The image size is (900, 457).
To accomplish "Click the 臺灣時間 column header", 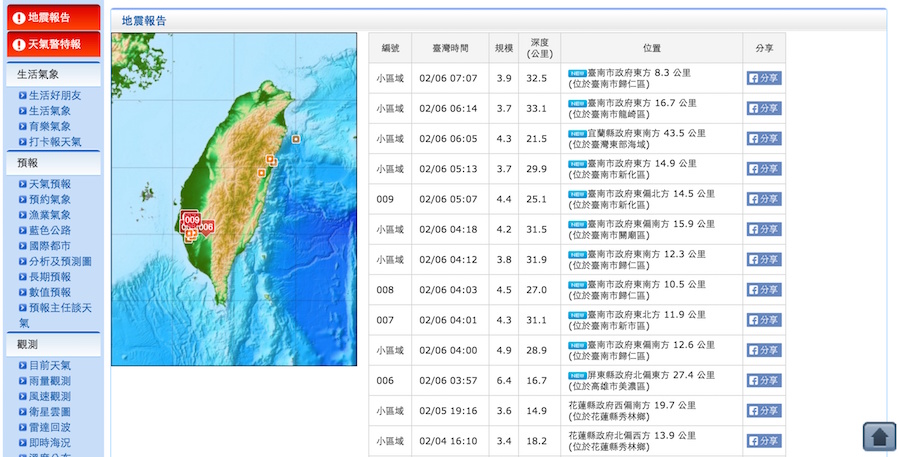I will click(451, 48).
